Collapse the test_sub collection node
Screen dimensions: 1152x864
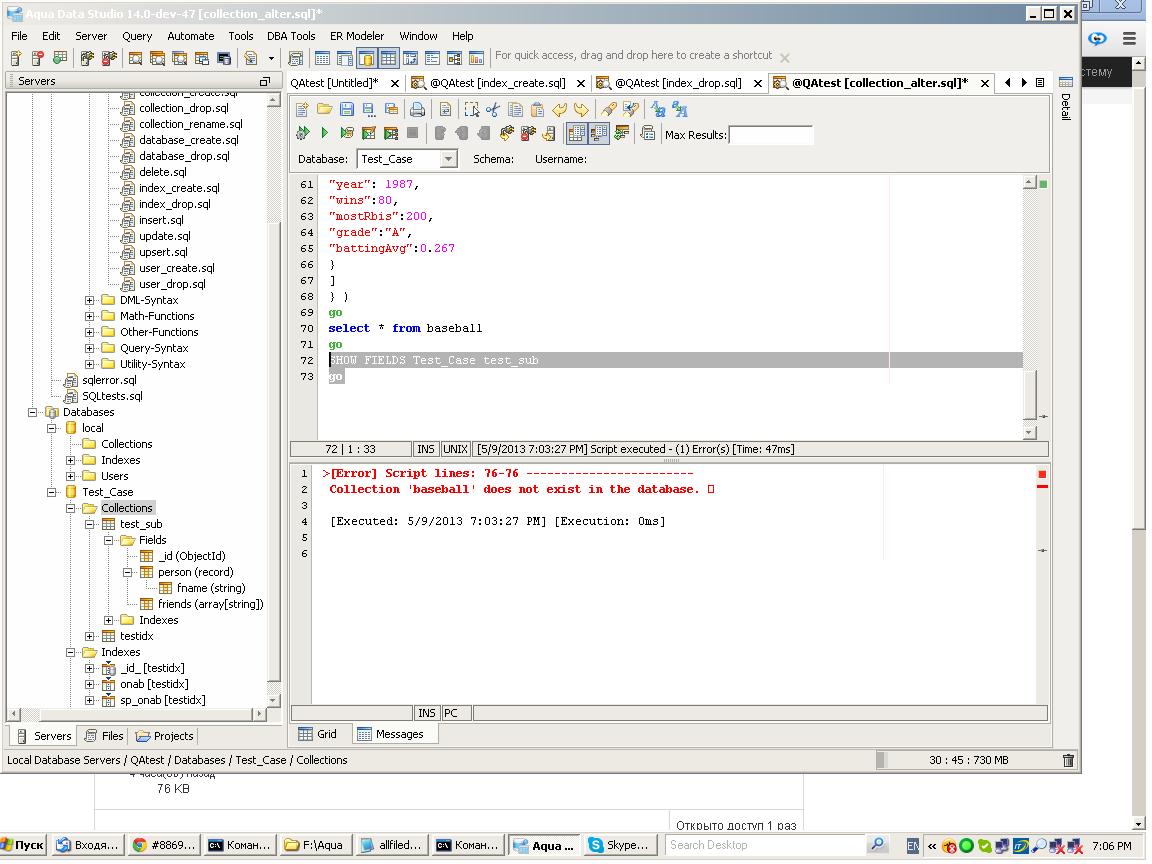(x=90, y=524)
